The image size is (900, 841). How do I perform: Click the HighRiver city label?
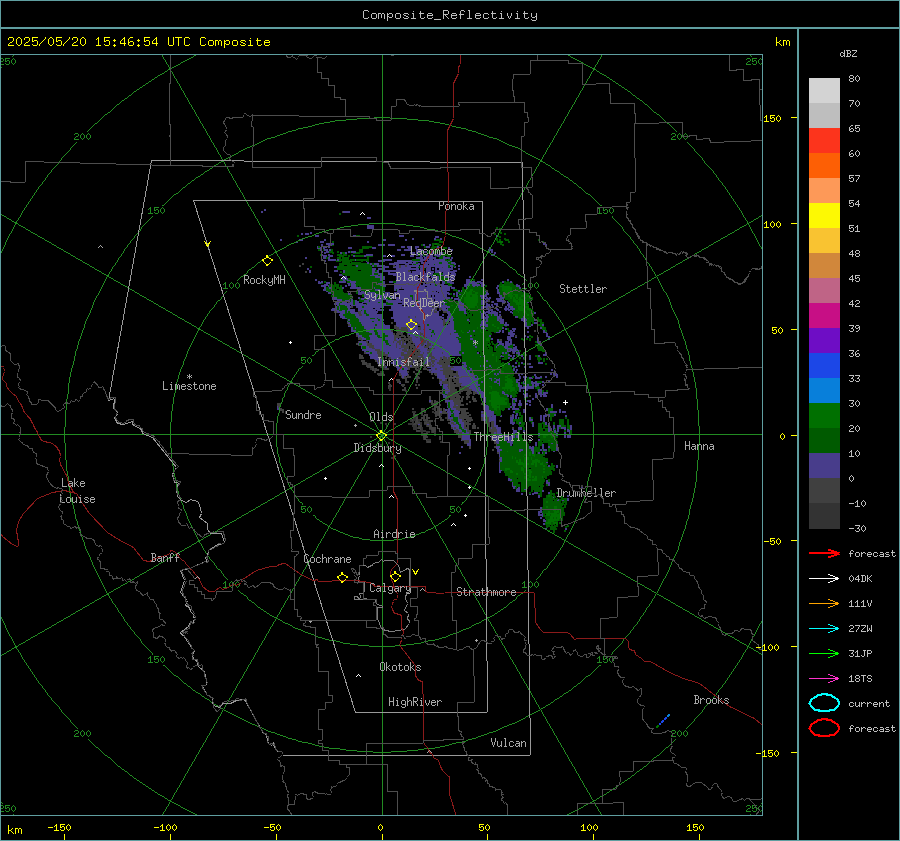414,702
